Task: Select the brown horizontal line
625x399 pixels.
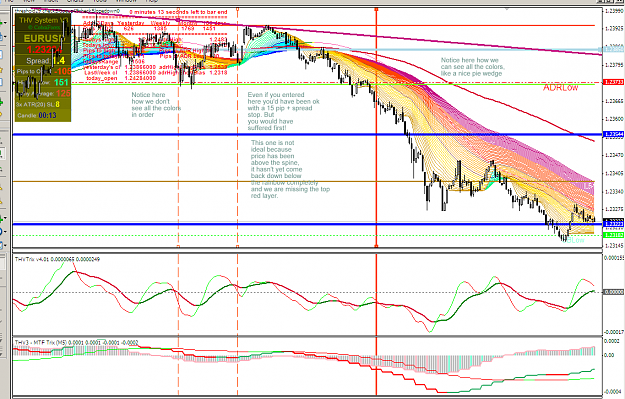Action: (x=303, y=182)
